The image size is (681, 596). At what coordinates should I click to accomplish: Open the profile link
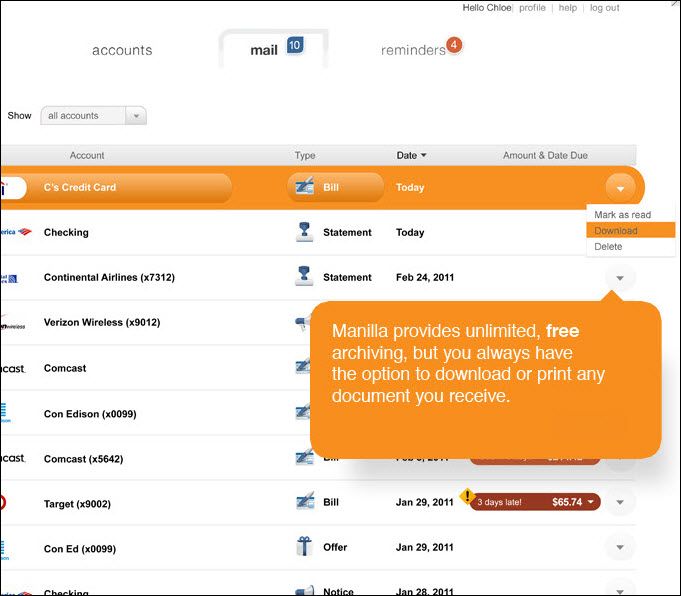(x=532, y=8)
